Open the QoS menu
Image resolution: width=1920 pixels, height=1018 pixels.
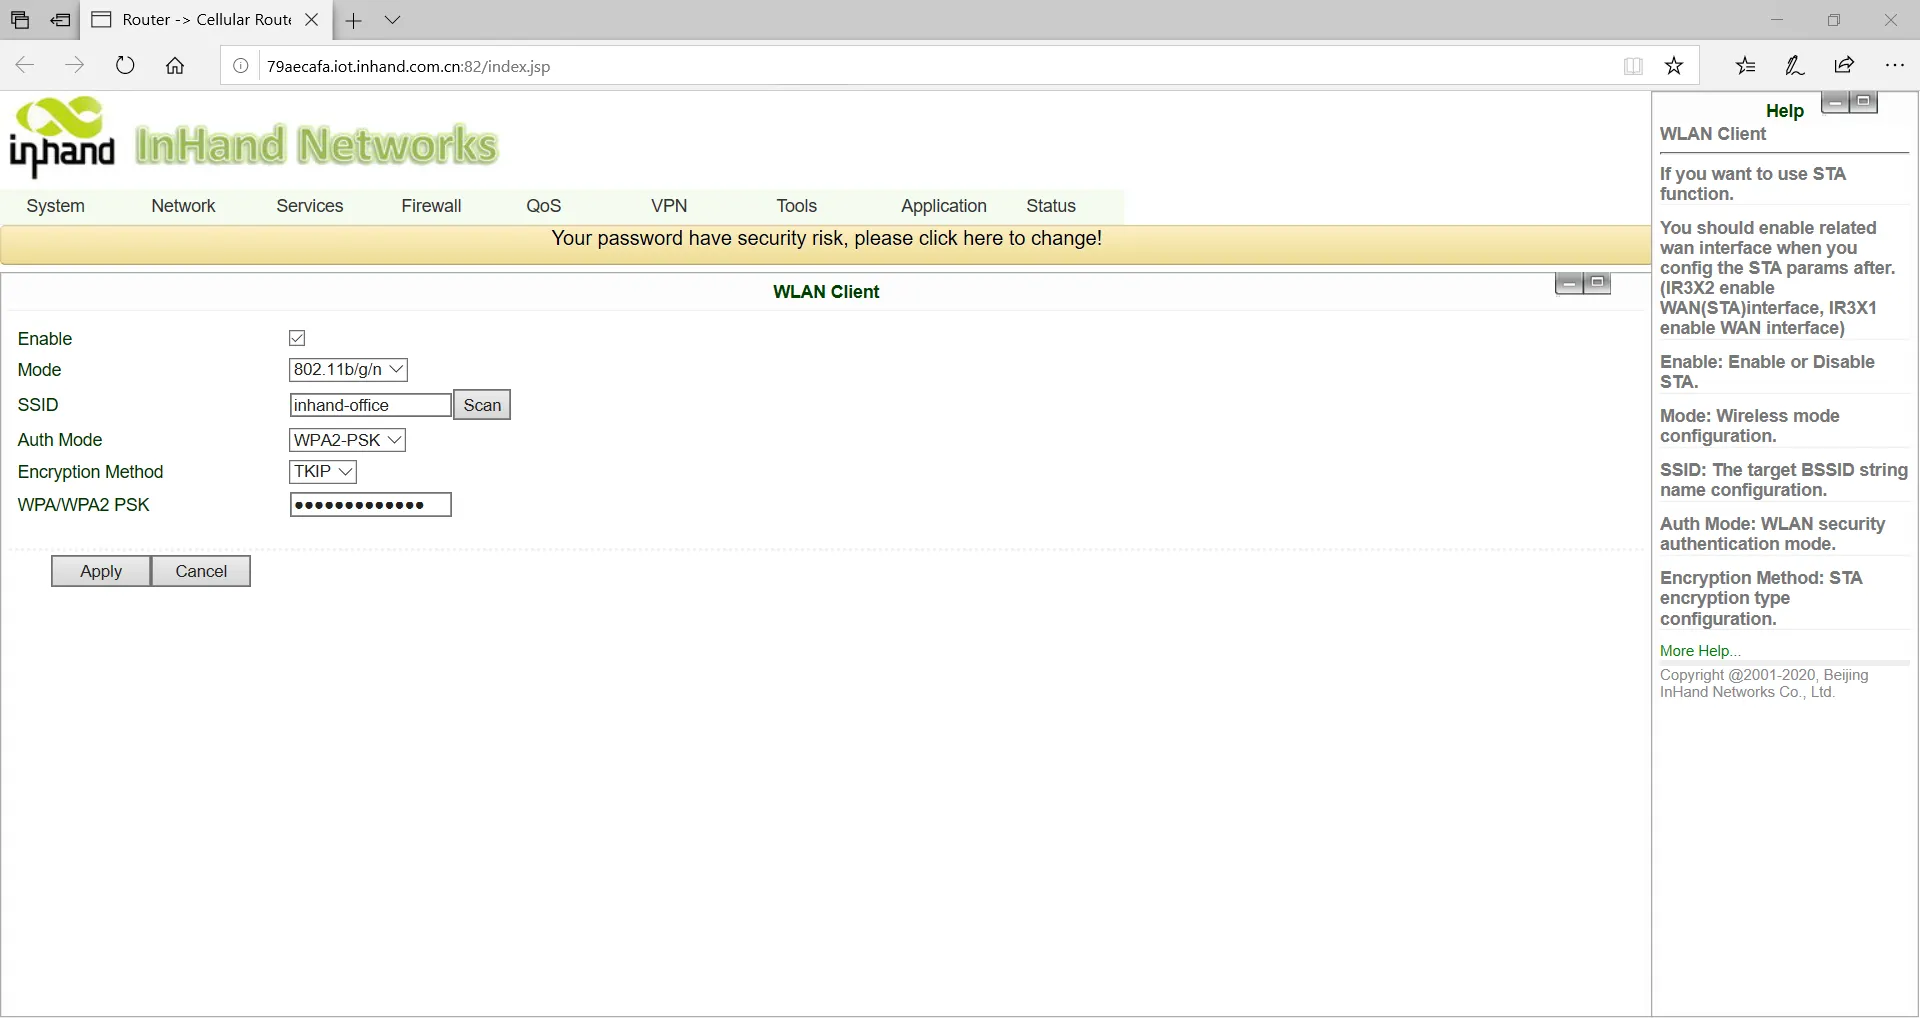[544, 206]
